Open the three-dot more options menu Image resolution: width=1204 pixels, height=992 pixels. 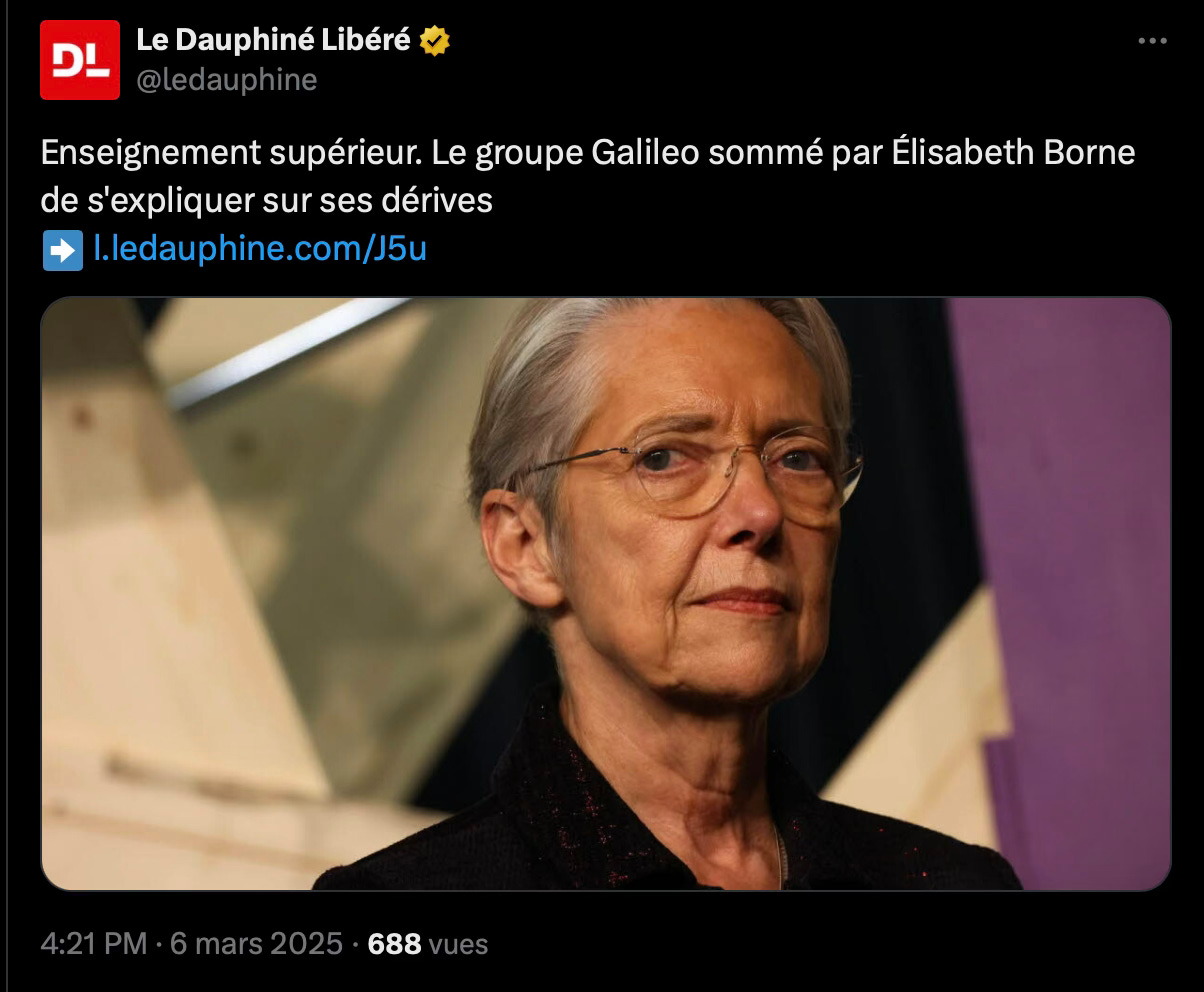coord(1153,41)
